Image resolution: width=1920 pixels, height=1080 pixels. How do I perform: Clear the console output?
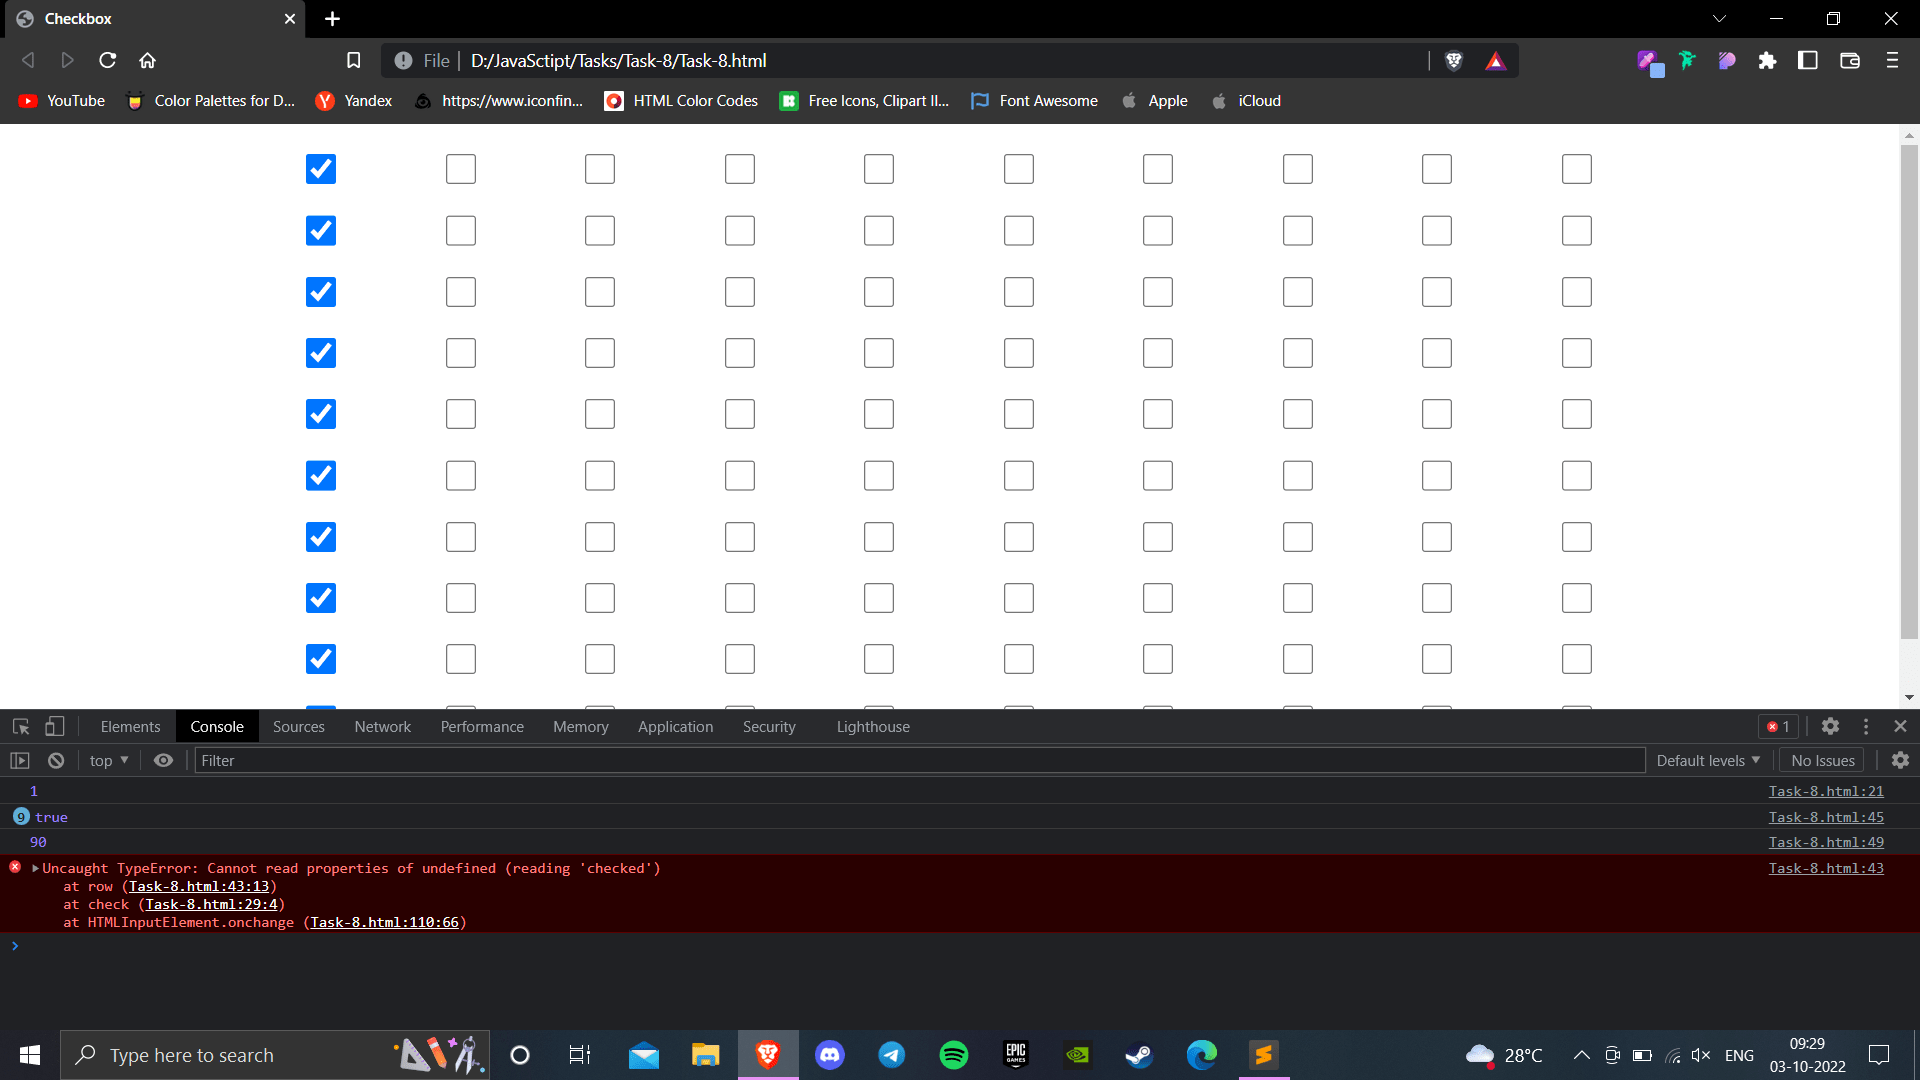tap(56, 760)
